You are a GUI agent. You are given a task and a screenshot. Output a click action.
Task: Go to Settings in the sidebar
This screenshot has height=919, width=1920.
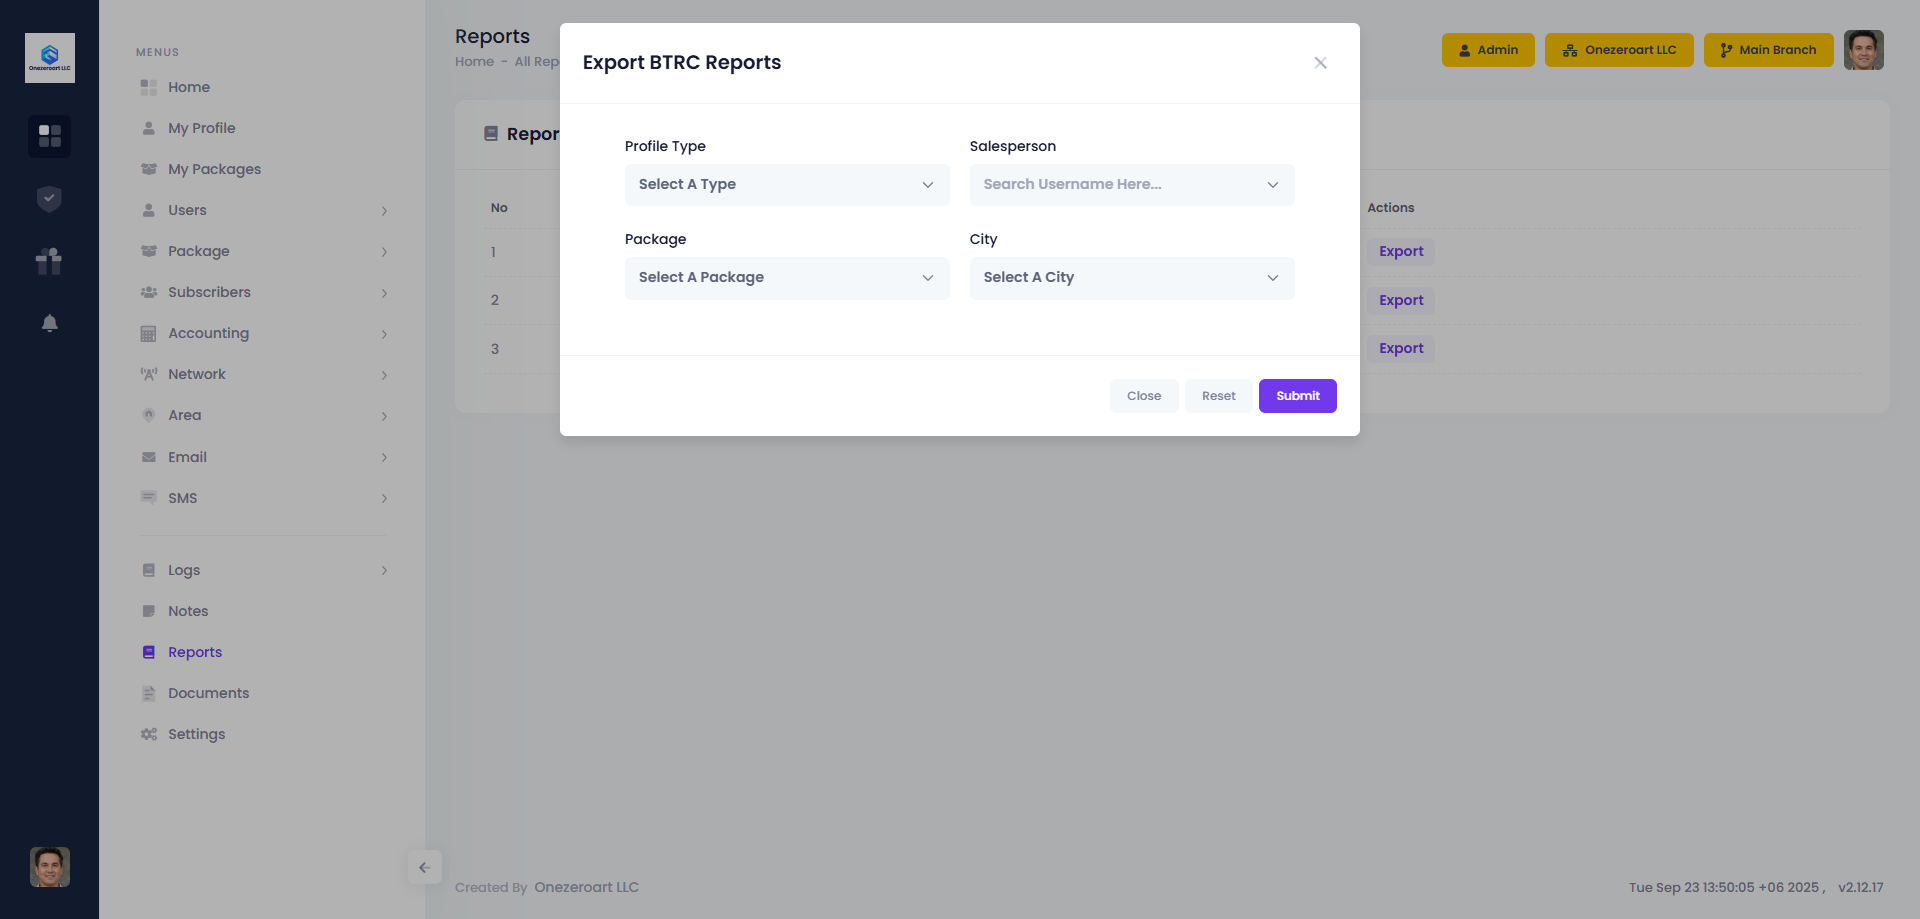(x=196, y=734)
